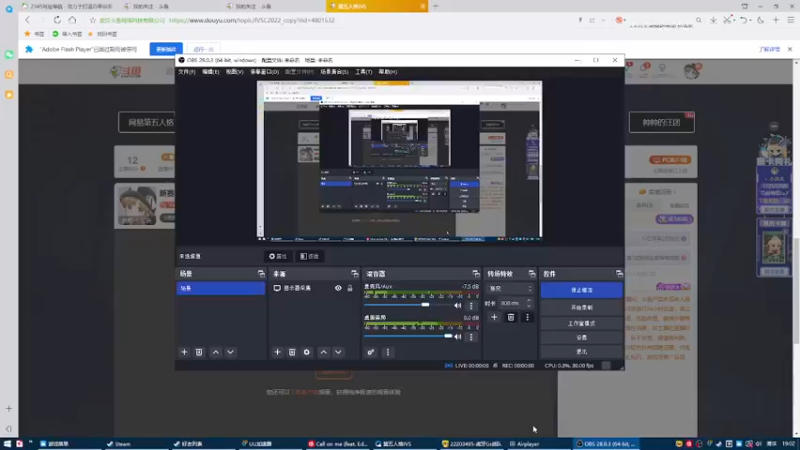The width and height of the screenshot is (800, 450).
Task: Open the Edit menu in OBS
Action: [211, 72]
